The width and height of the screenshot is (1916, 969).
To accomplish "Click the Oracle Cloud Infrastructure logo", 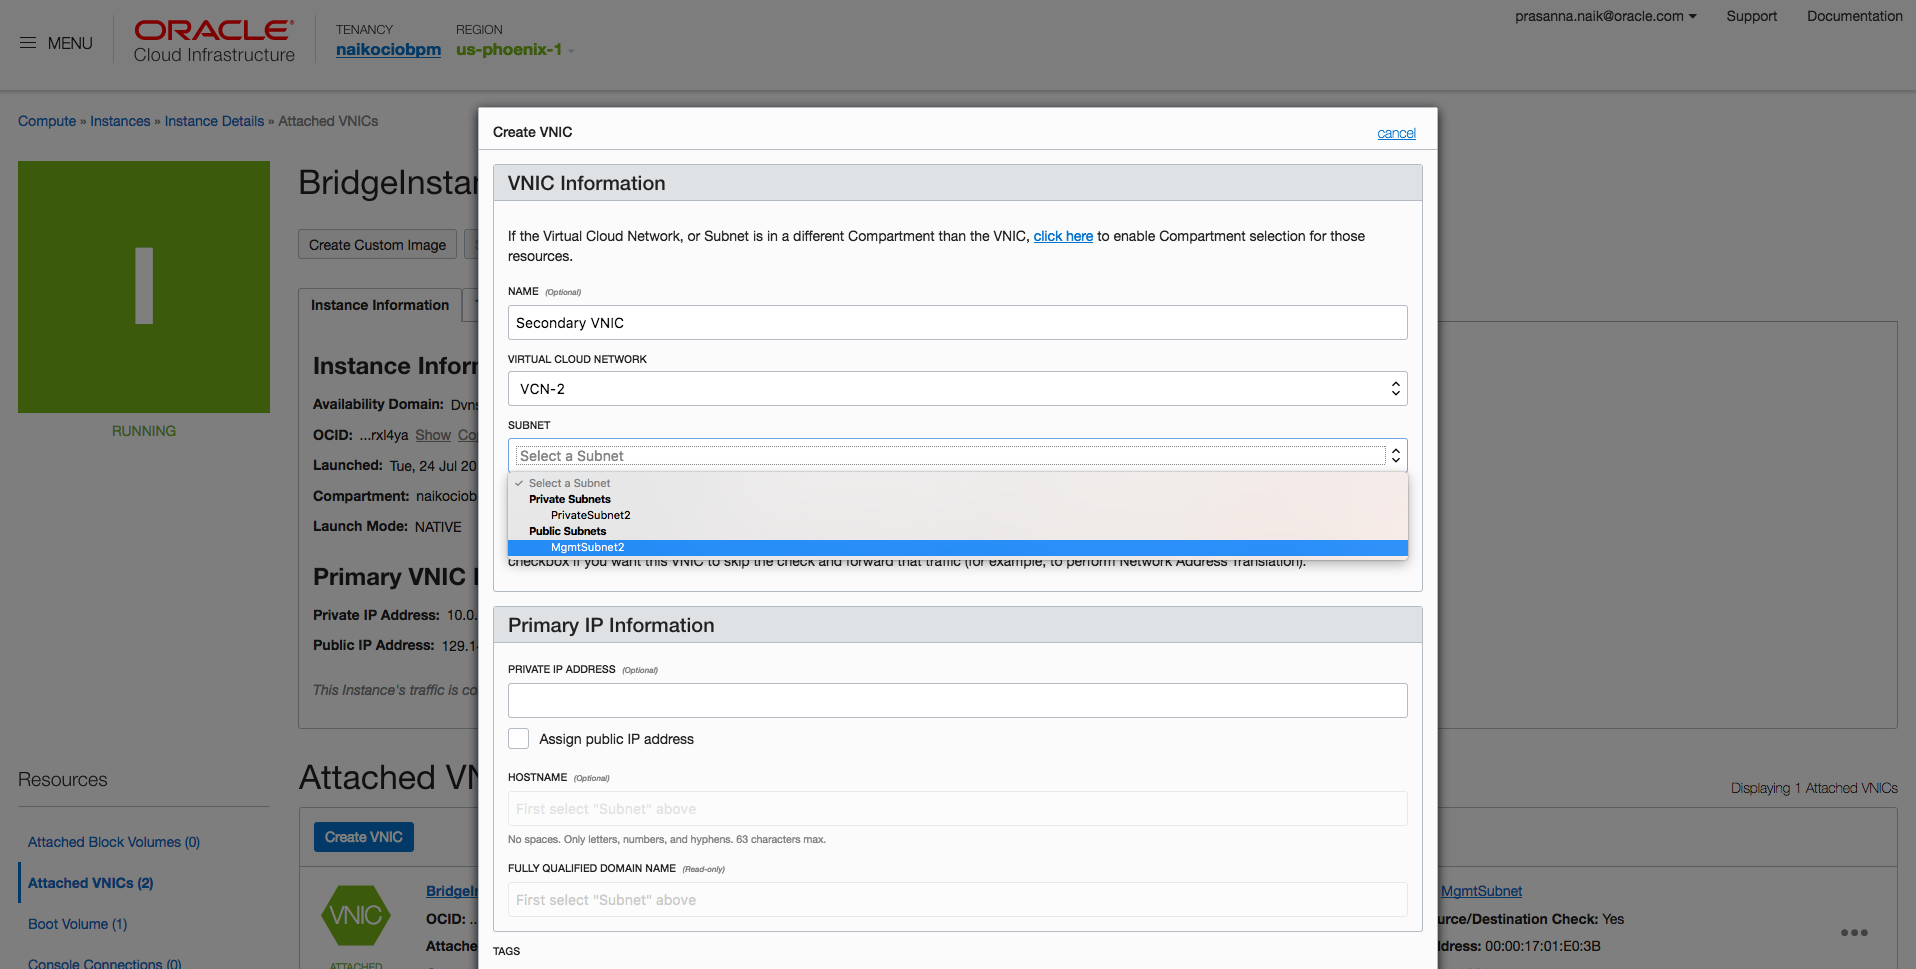I will coord(214,42).
